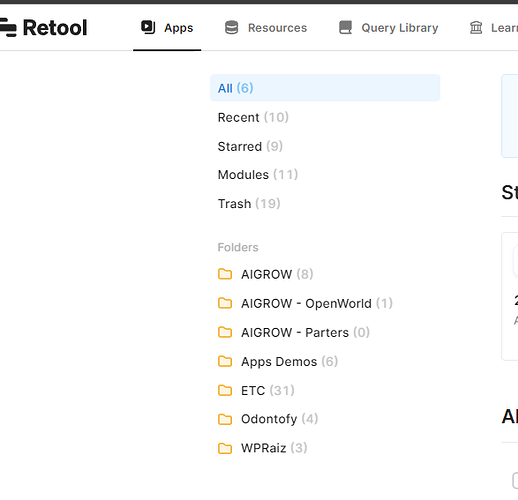Open the Learn tab
This screenshot has width=518, height=500.
493,28
